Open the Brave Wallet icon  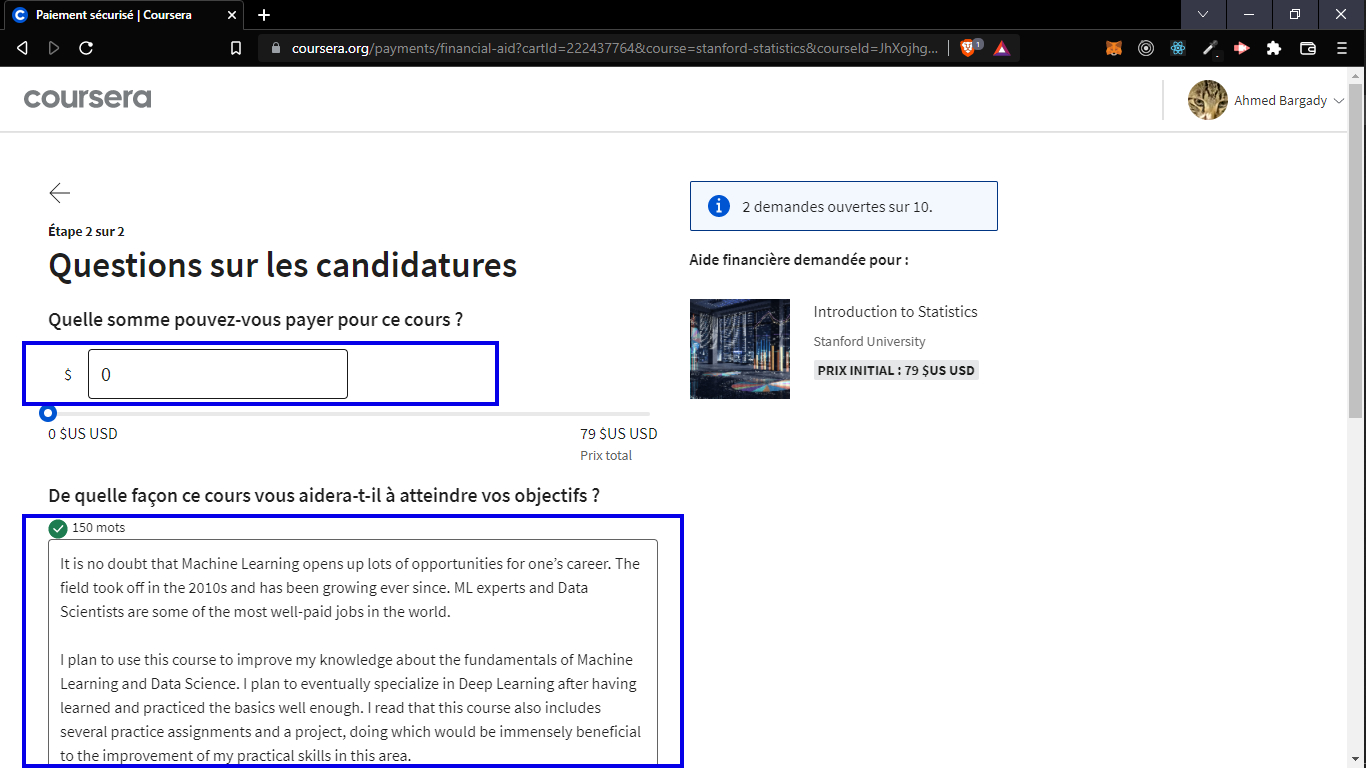click(1307, 48)
